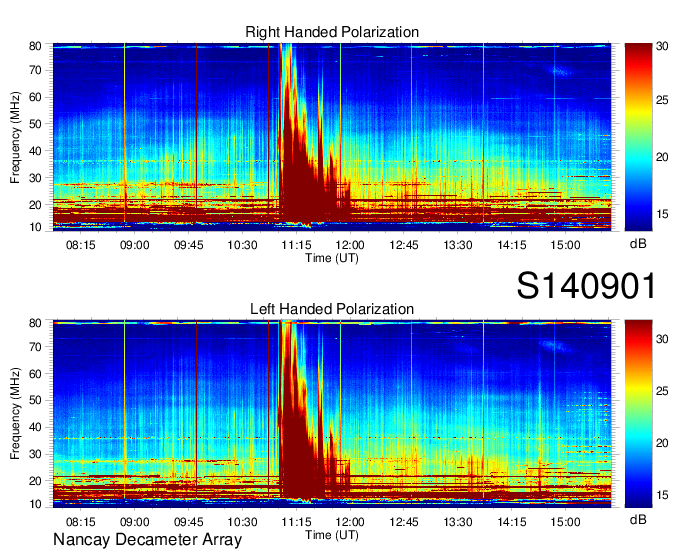Click the 25 dB value on bottom color bar
The width and height of the screenshot is (680, 552).
pos(662,391)
